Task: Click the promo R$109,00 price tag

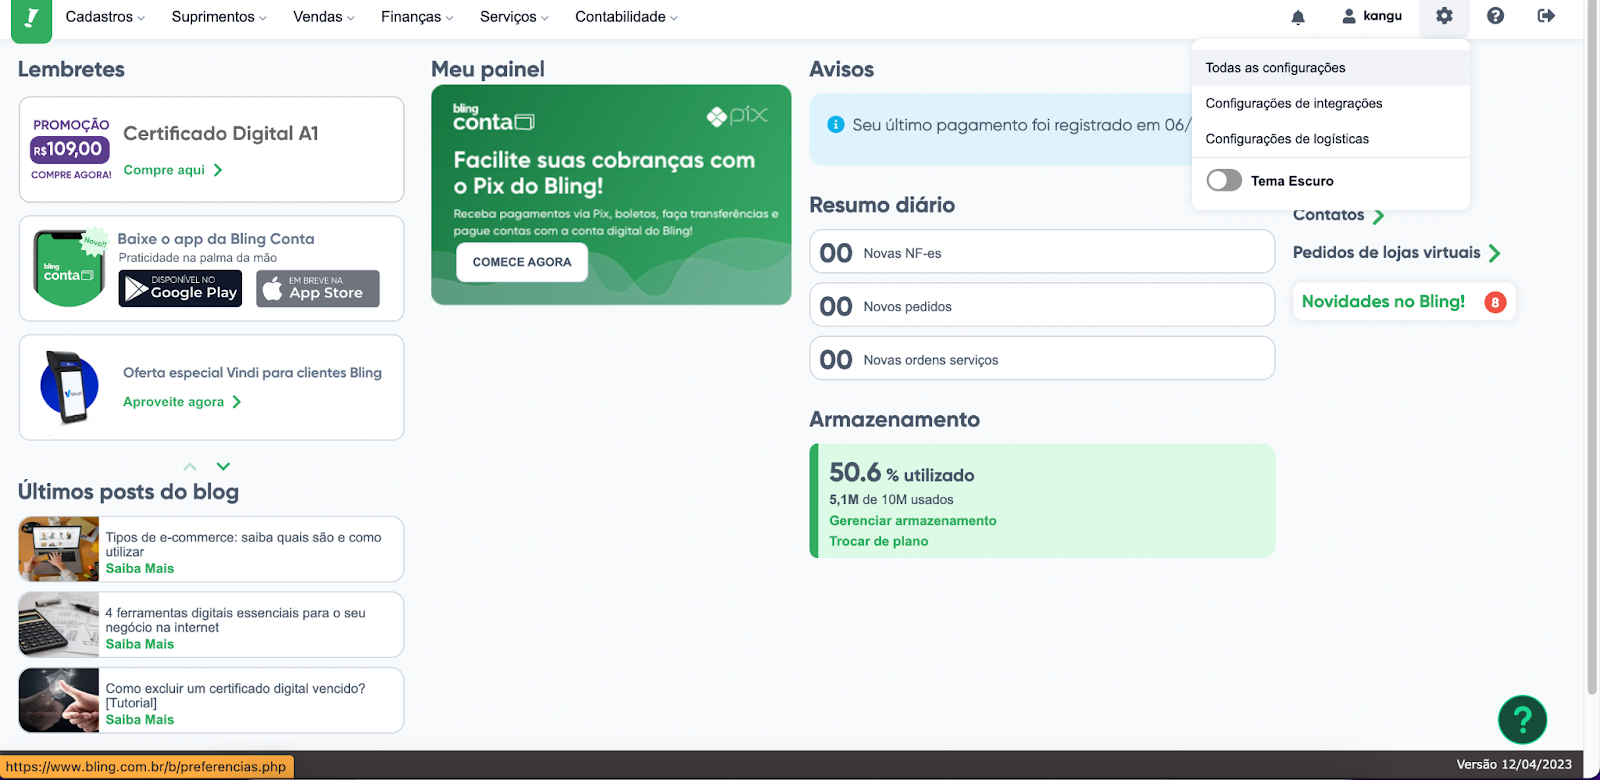Action: [x=70, y=149]
